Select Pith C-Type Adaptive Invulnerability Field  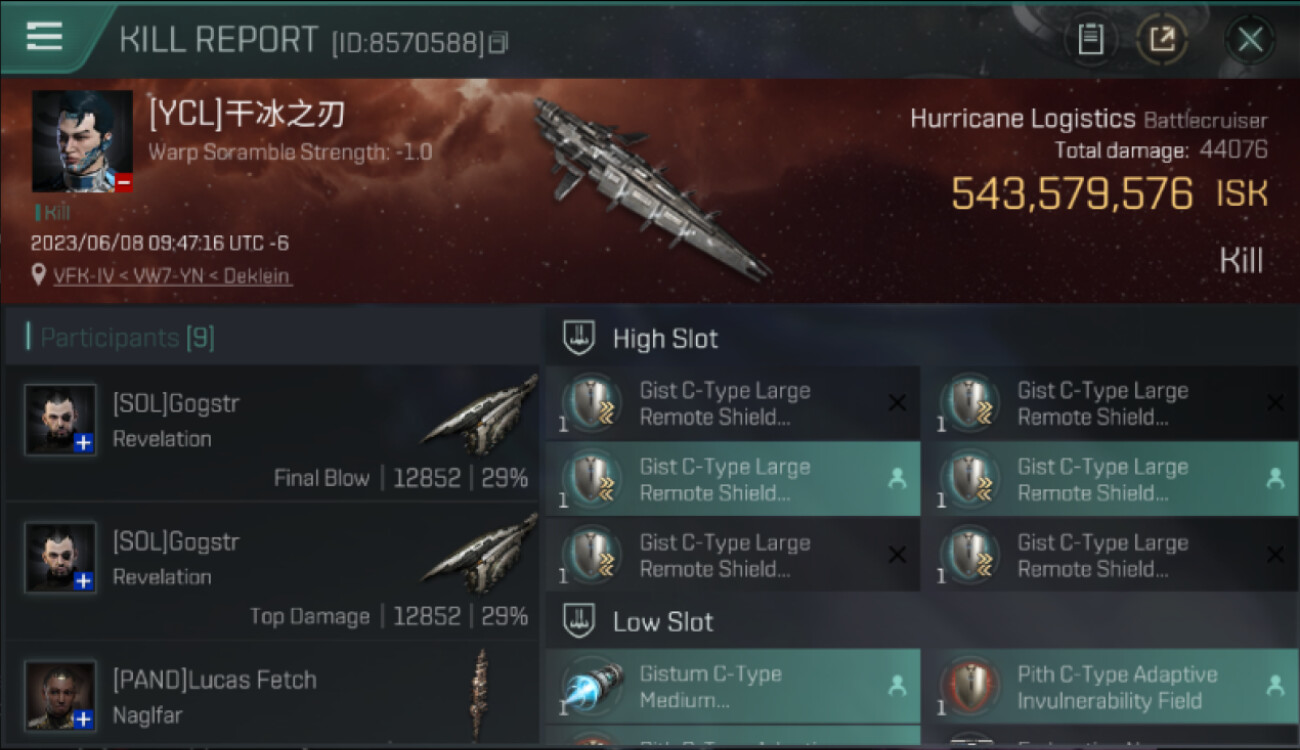[1109, 687]
